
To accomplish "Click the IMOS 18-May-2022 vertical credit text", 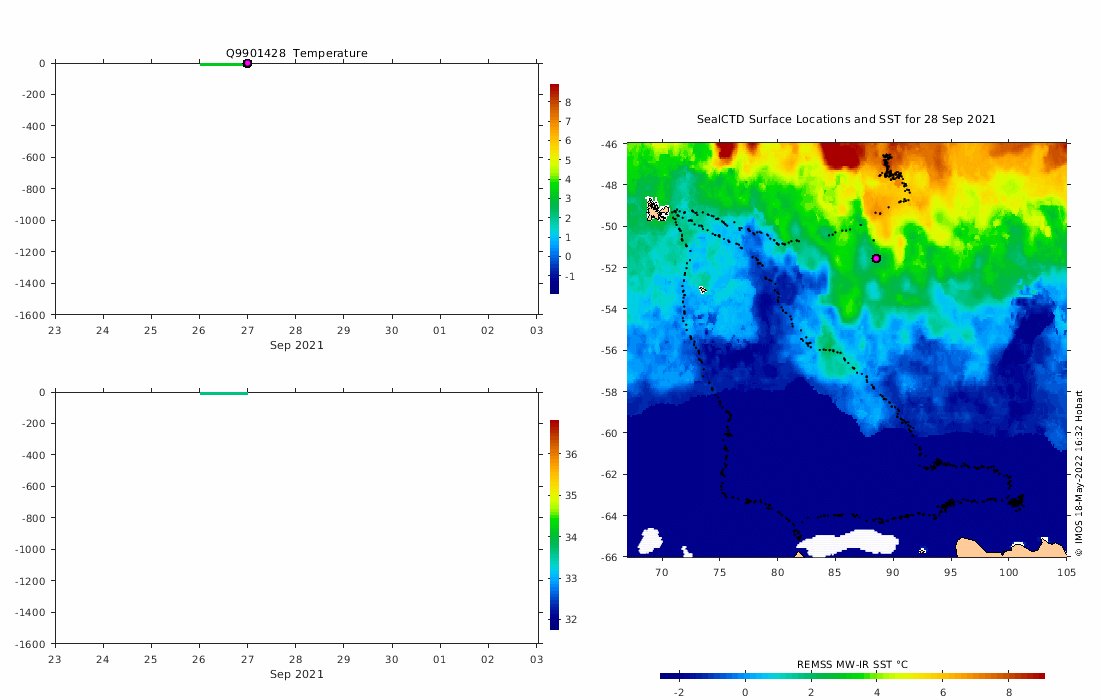I will pos(1079,473).
